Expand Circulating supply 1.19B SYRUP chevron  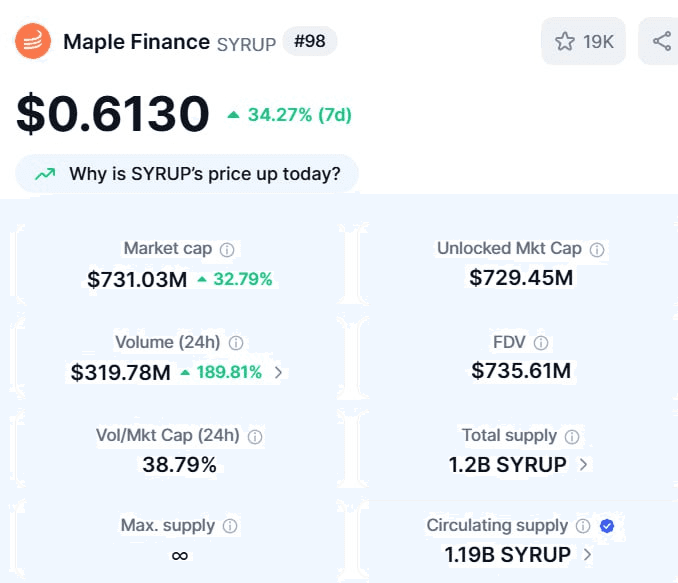[587, 554]
